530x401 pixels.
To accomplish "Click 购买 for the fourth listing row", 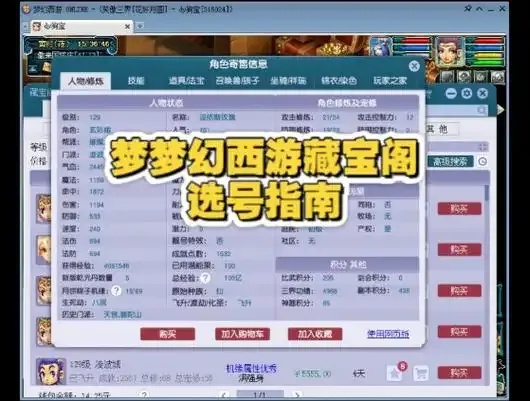I will point(459,332).
